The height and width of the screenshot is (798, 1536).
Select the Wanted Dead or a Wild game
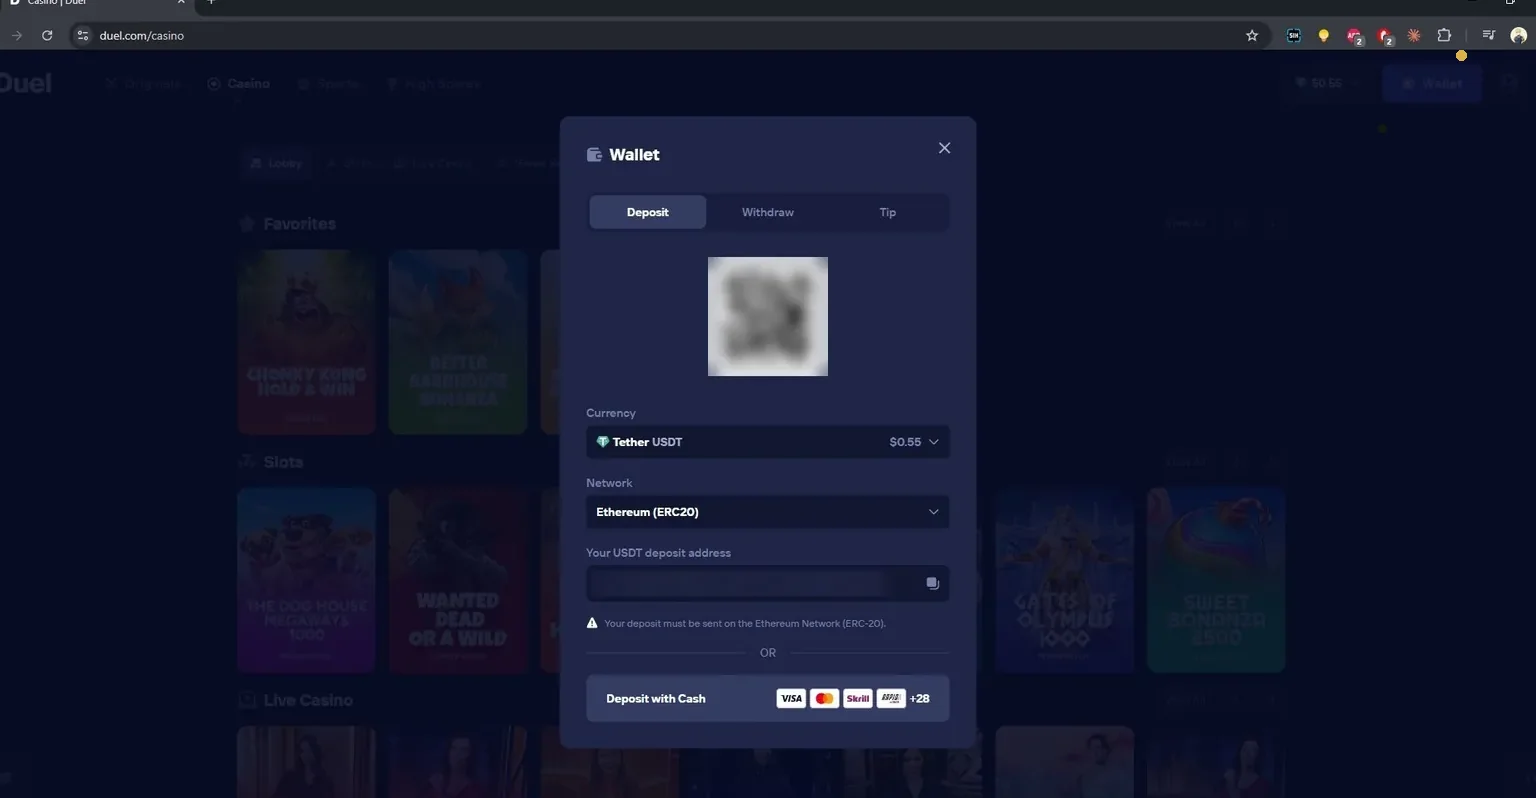[x=458, y=580]
